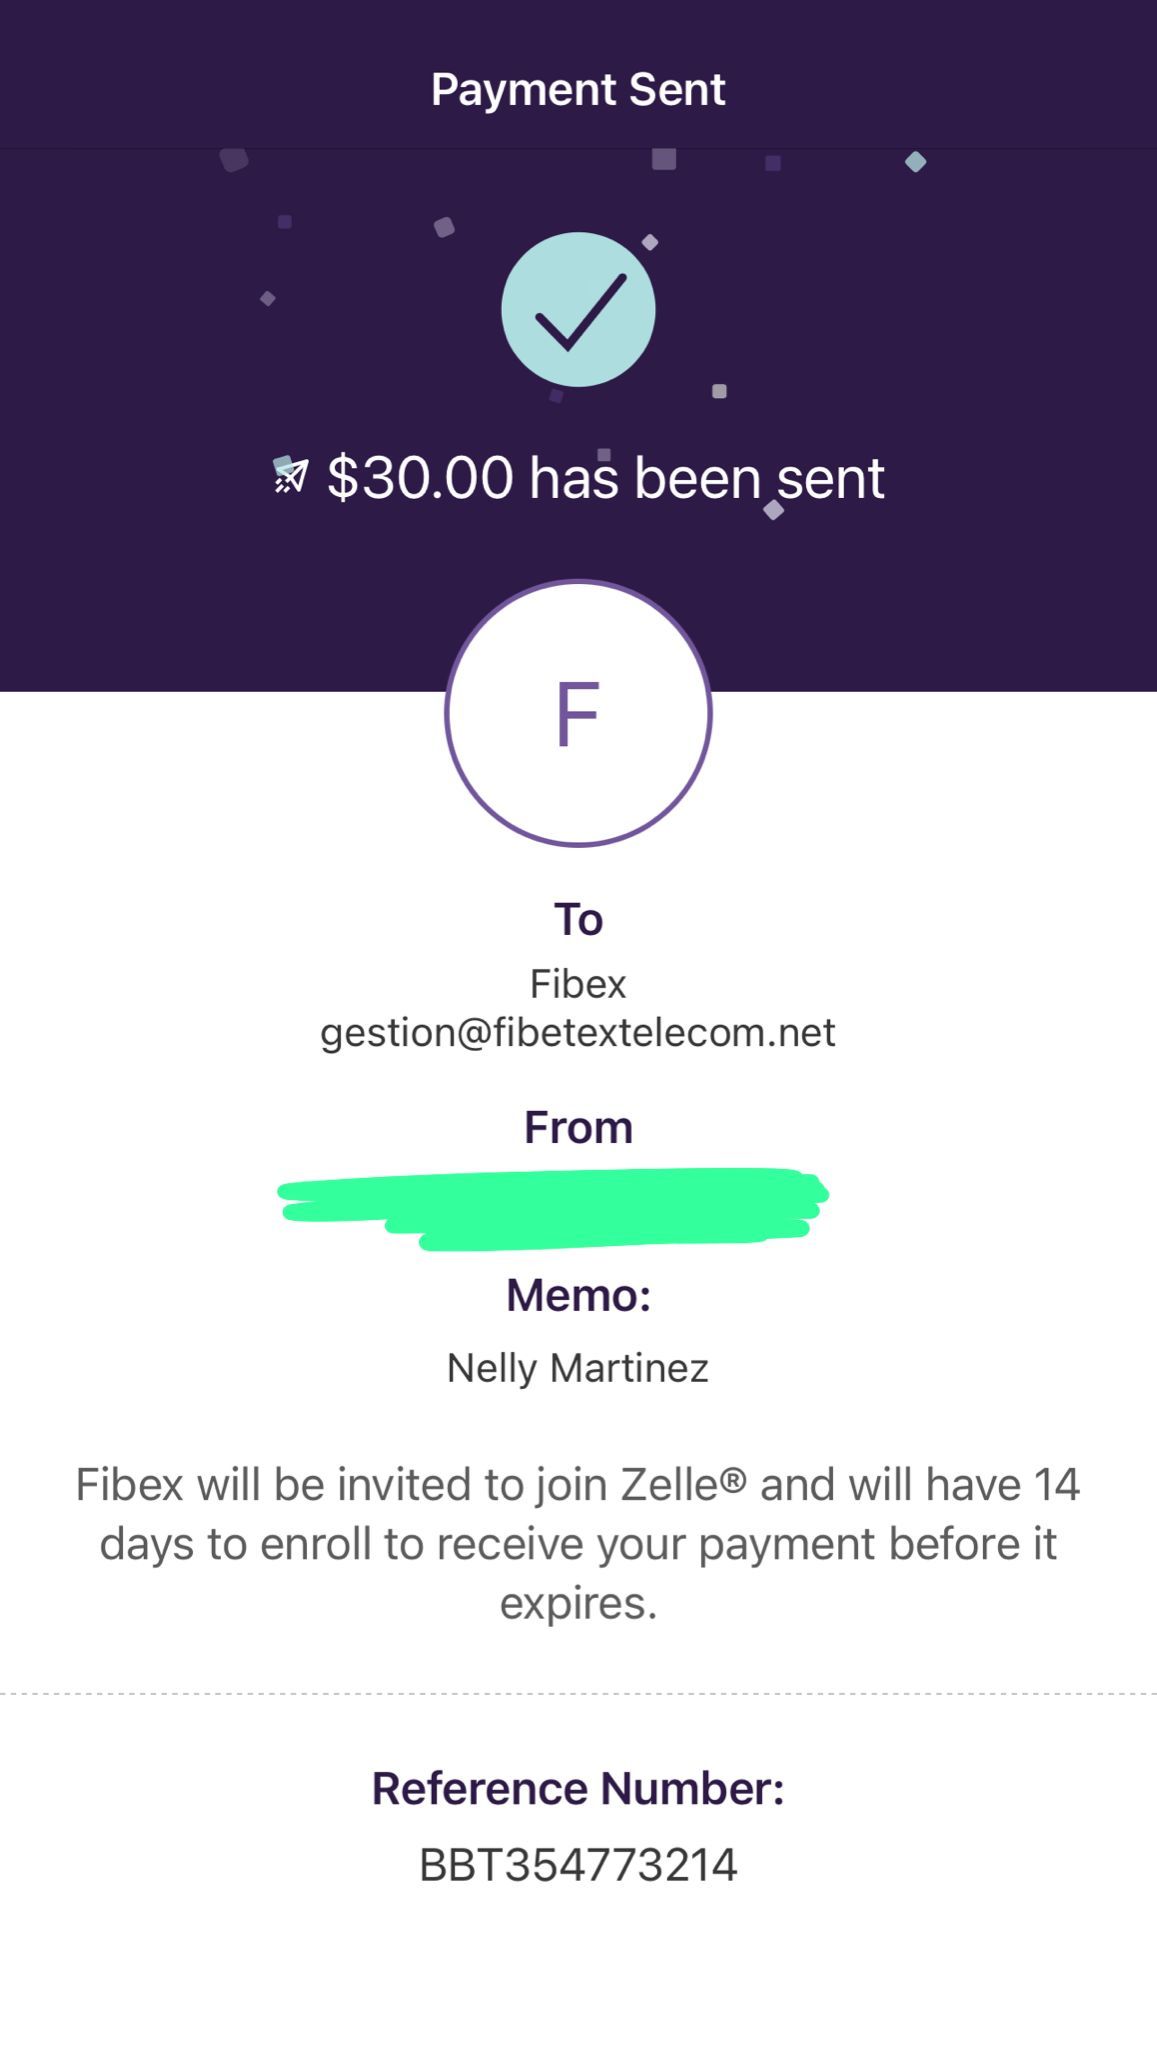Click the To label
Image resolution: width=1157 pixels, height=2048 pixels.
click(578, 920)
